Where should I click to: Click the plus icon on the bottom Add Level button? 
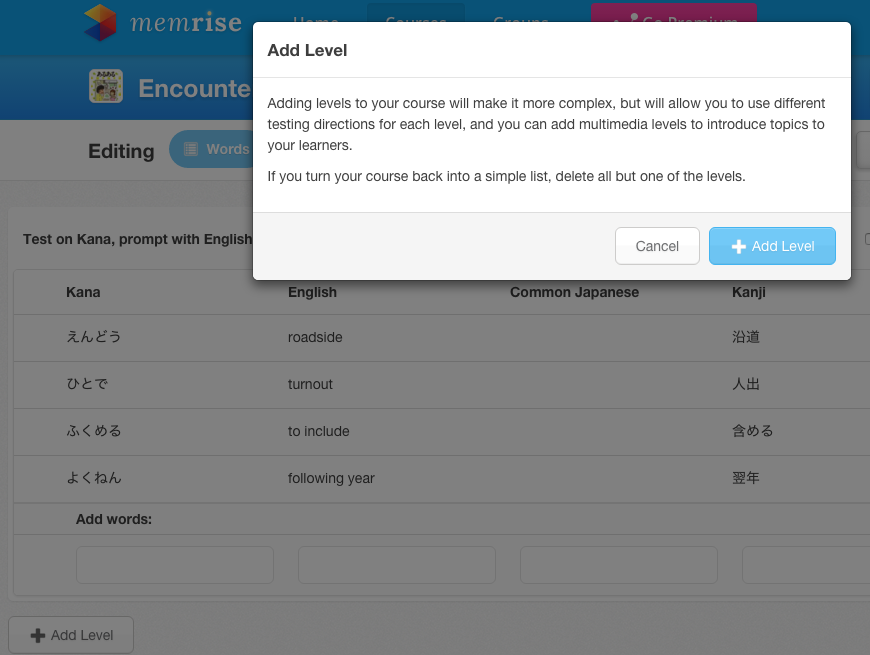[x=38, y=636]
